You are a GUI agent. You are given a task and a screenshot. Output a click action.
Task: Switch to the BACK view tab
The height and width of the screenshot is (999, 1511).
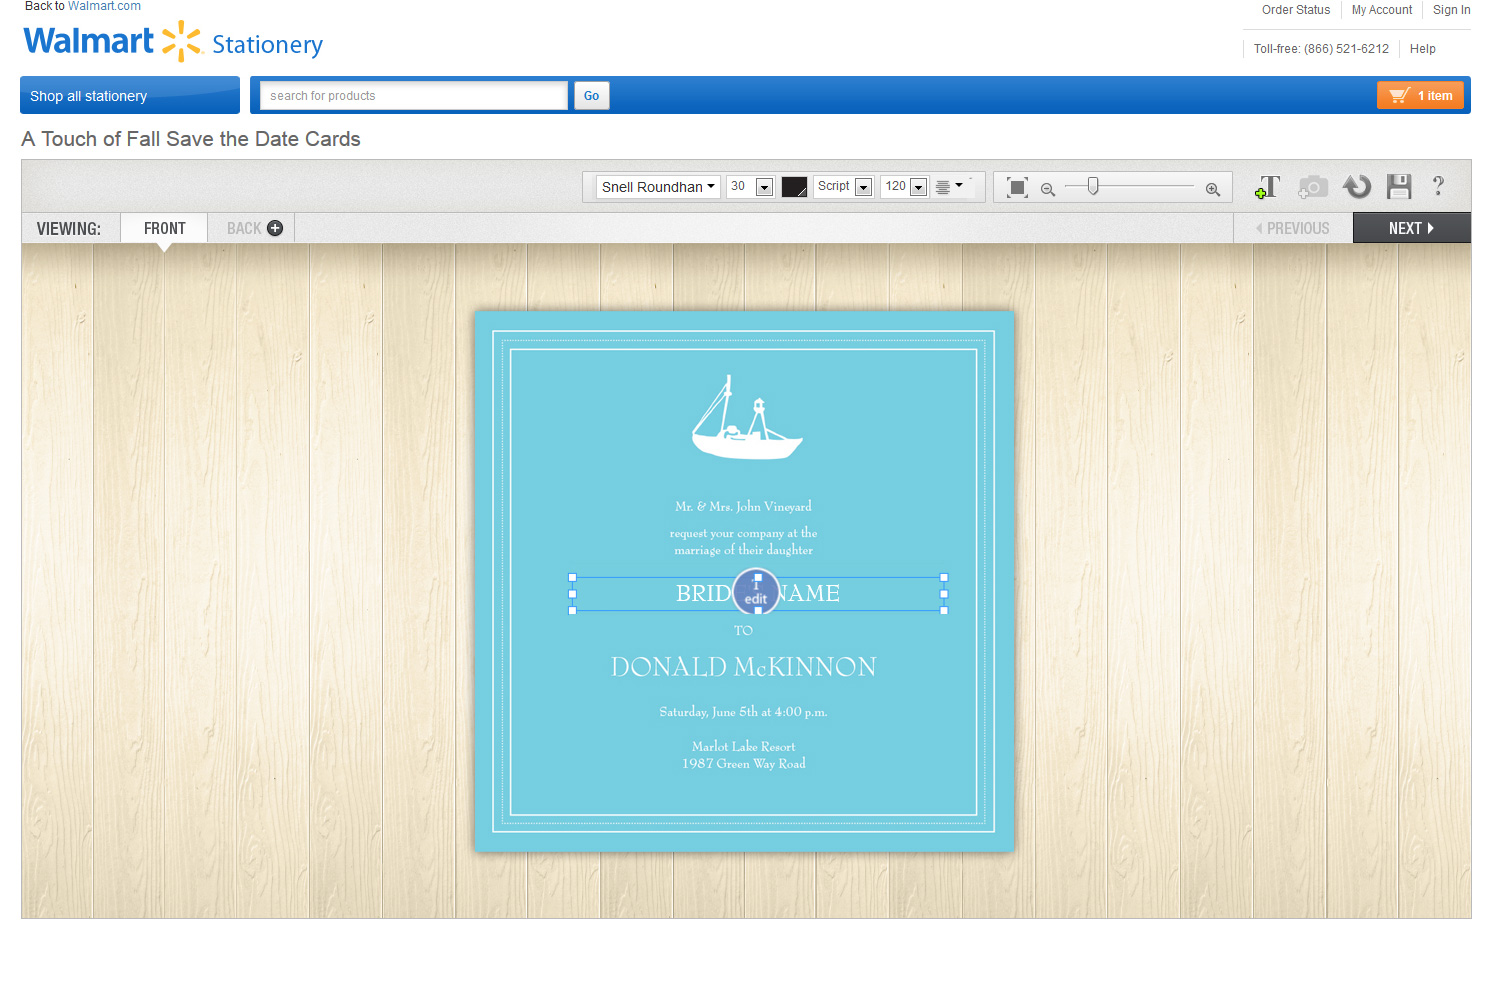tap(254, 228)
